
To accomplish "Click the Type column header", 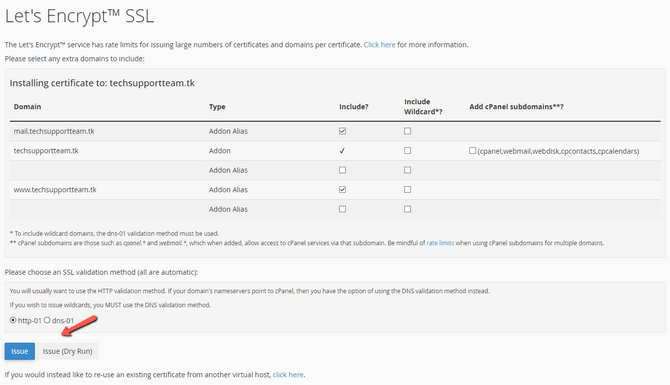I will (217, 107).
